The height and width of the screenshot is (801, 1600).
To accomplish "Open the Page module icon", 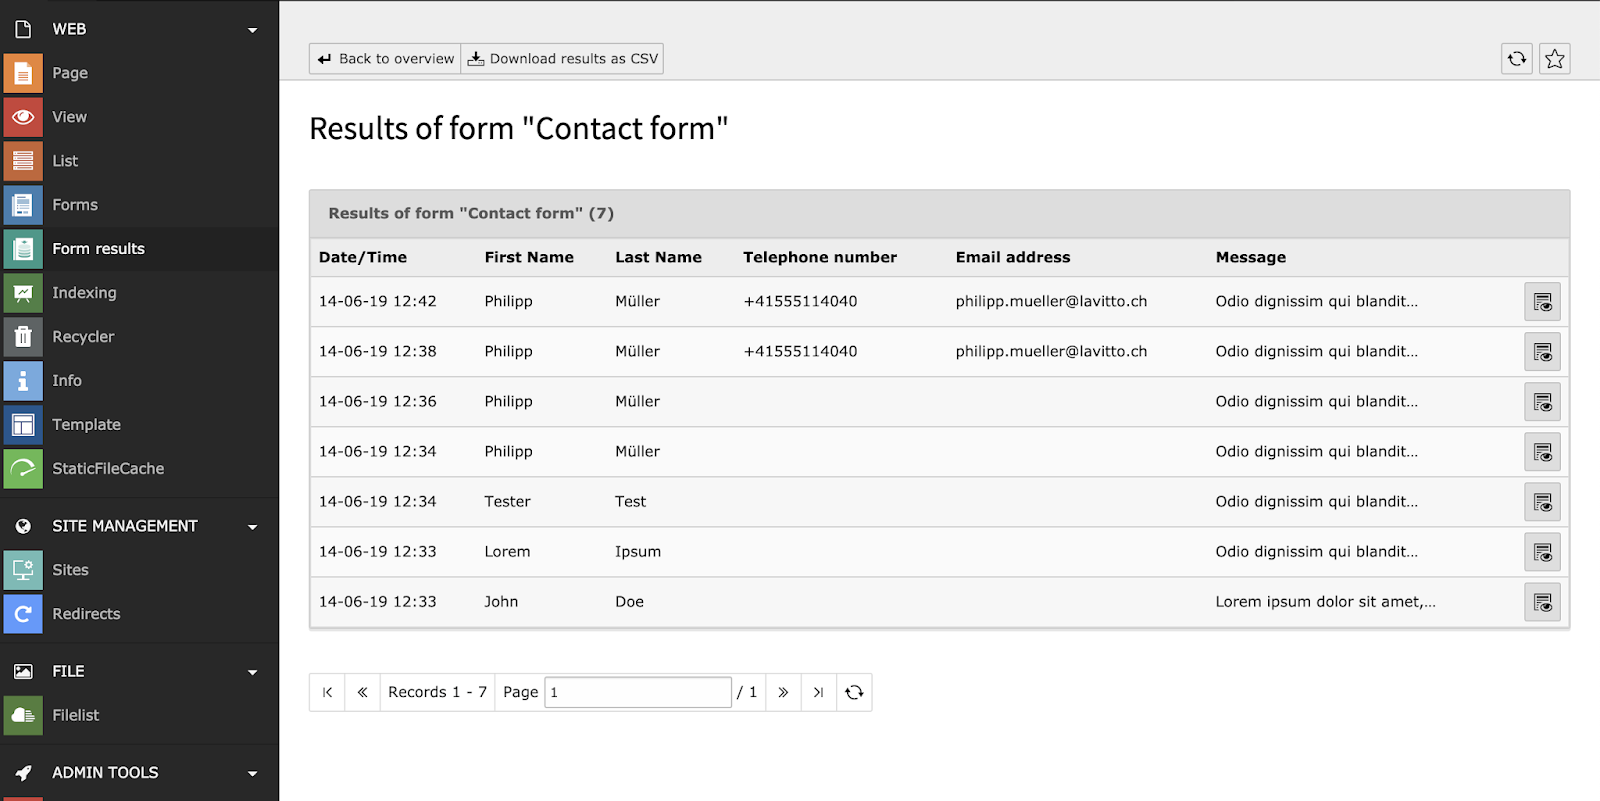I will click(x=23, y=73).
